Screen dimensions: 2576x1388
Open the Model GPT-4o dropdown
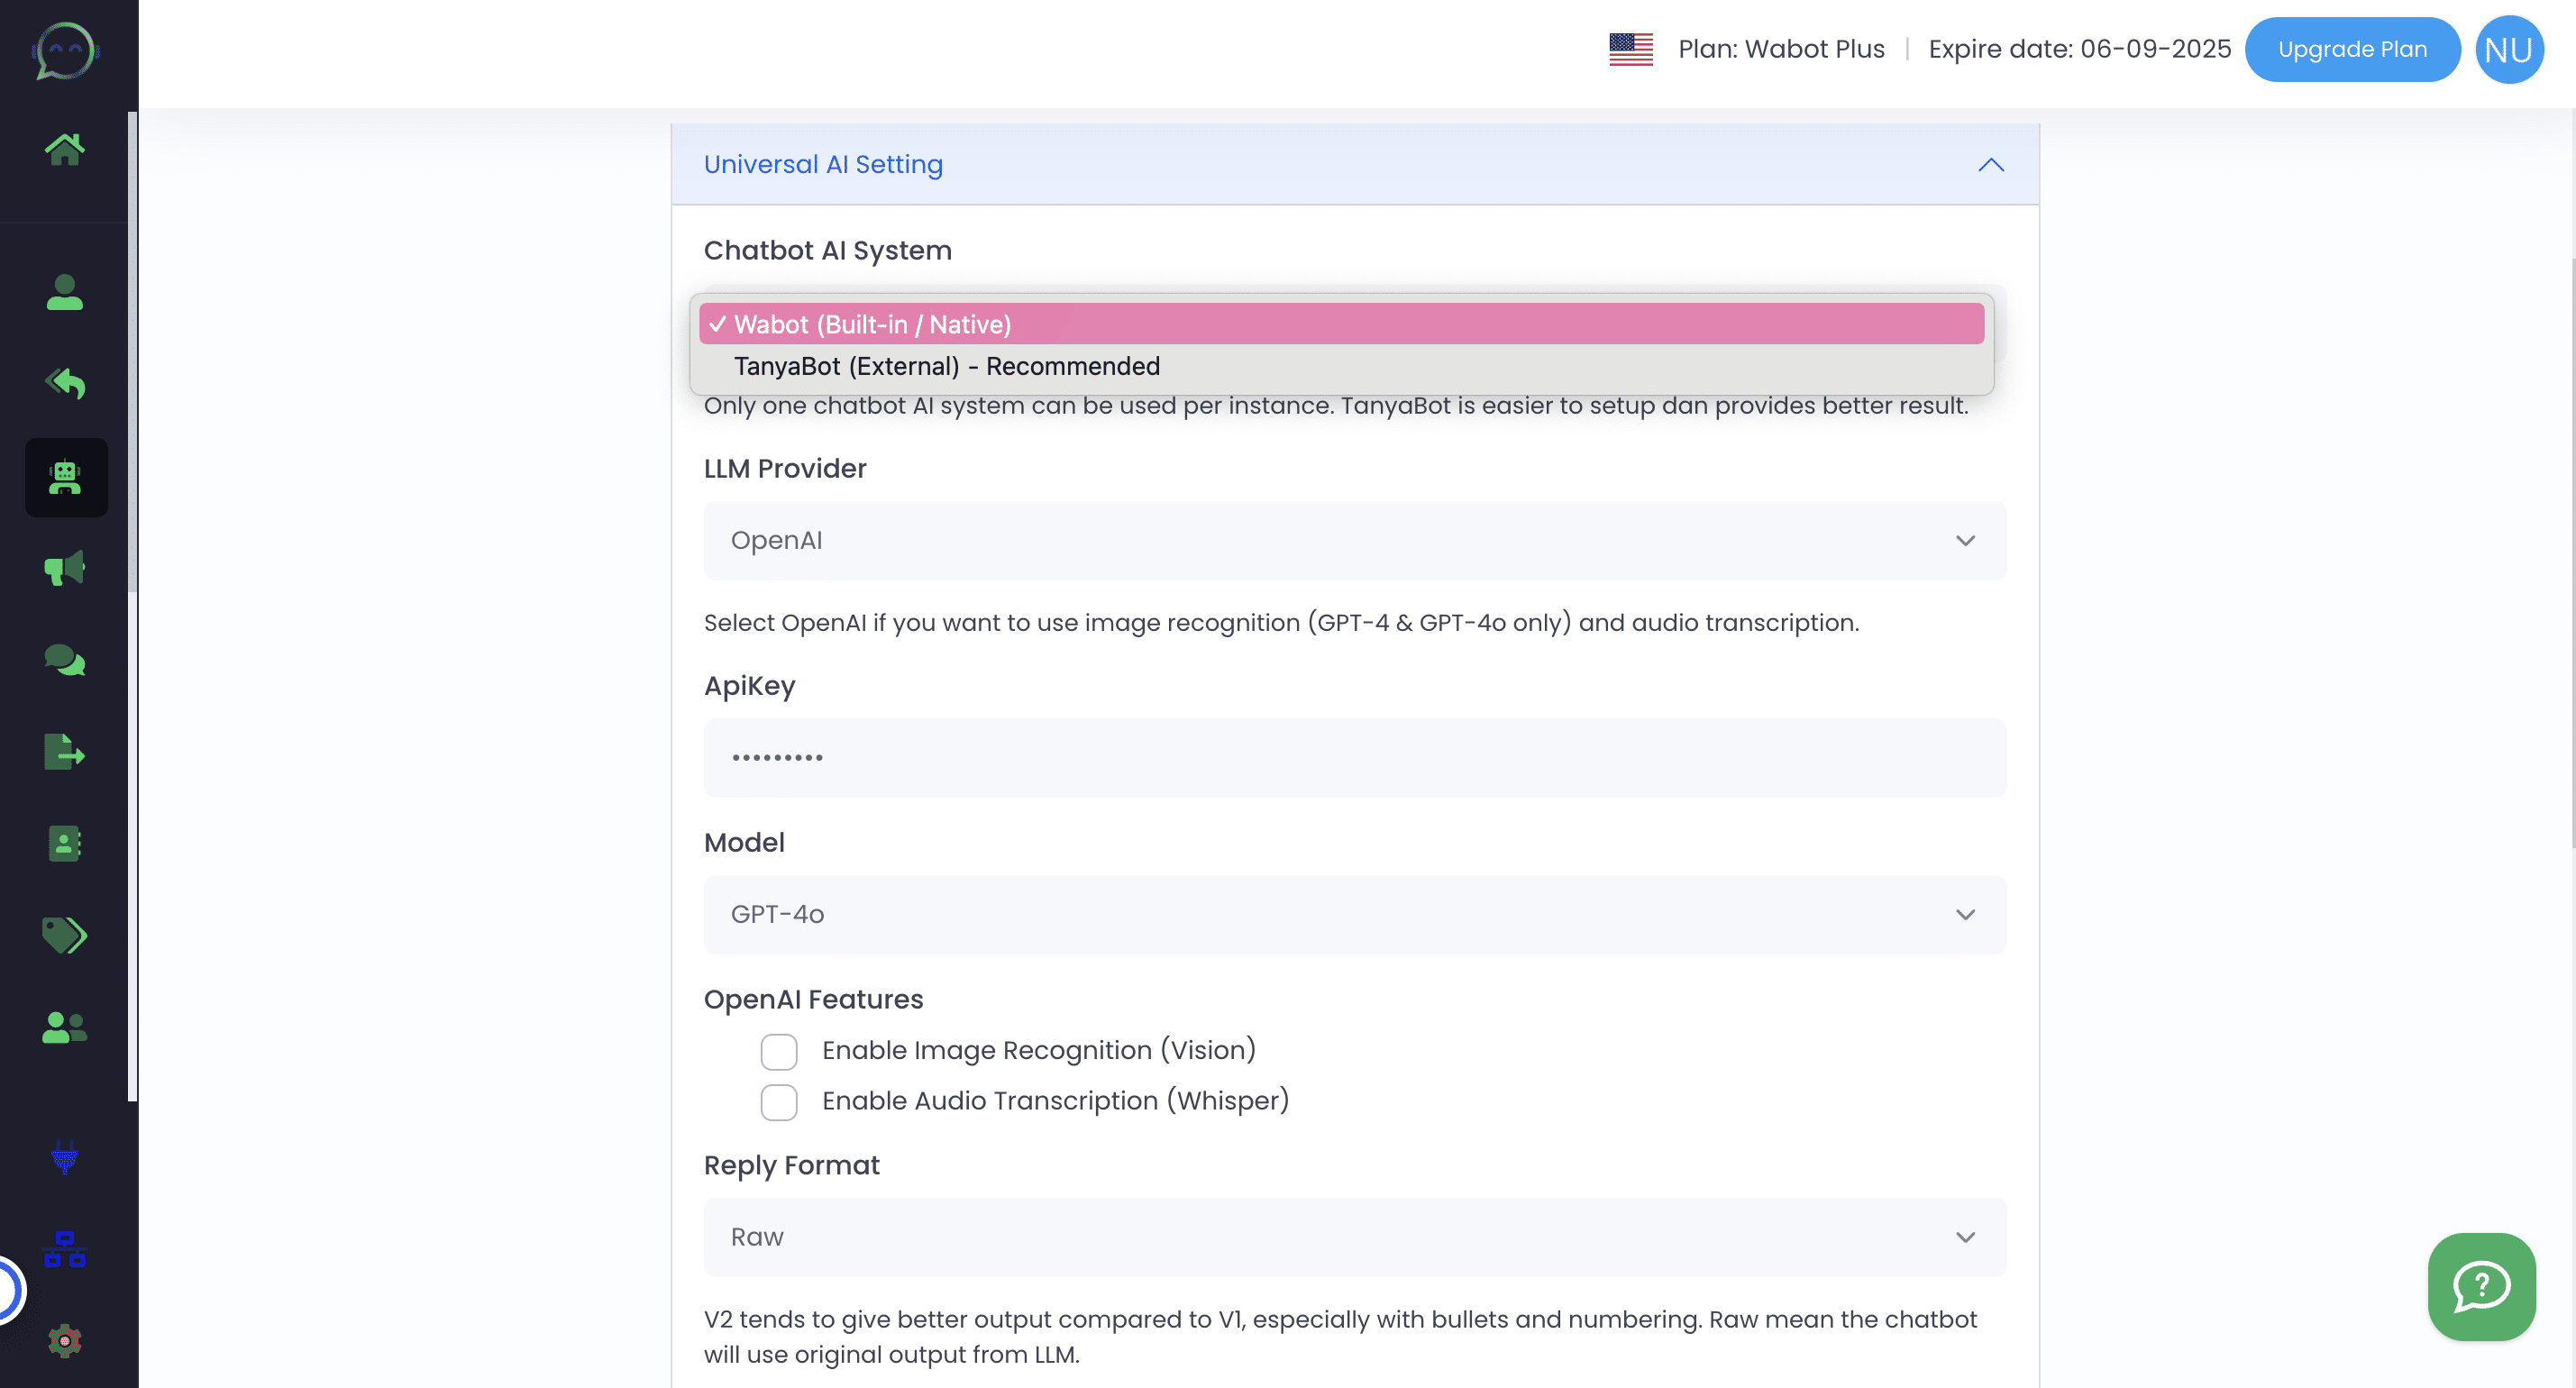click(1355, 914)
